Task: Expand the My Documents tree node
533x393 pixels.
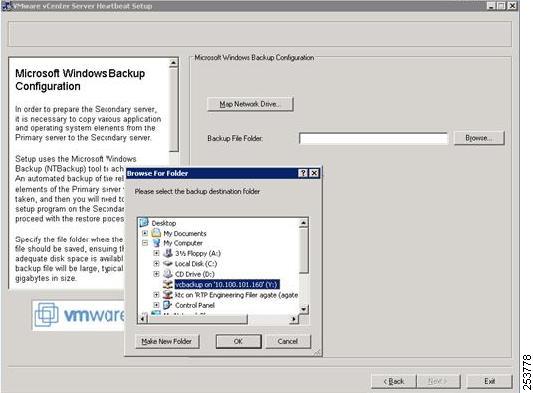Action: click(145, 233)
